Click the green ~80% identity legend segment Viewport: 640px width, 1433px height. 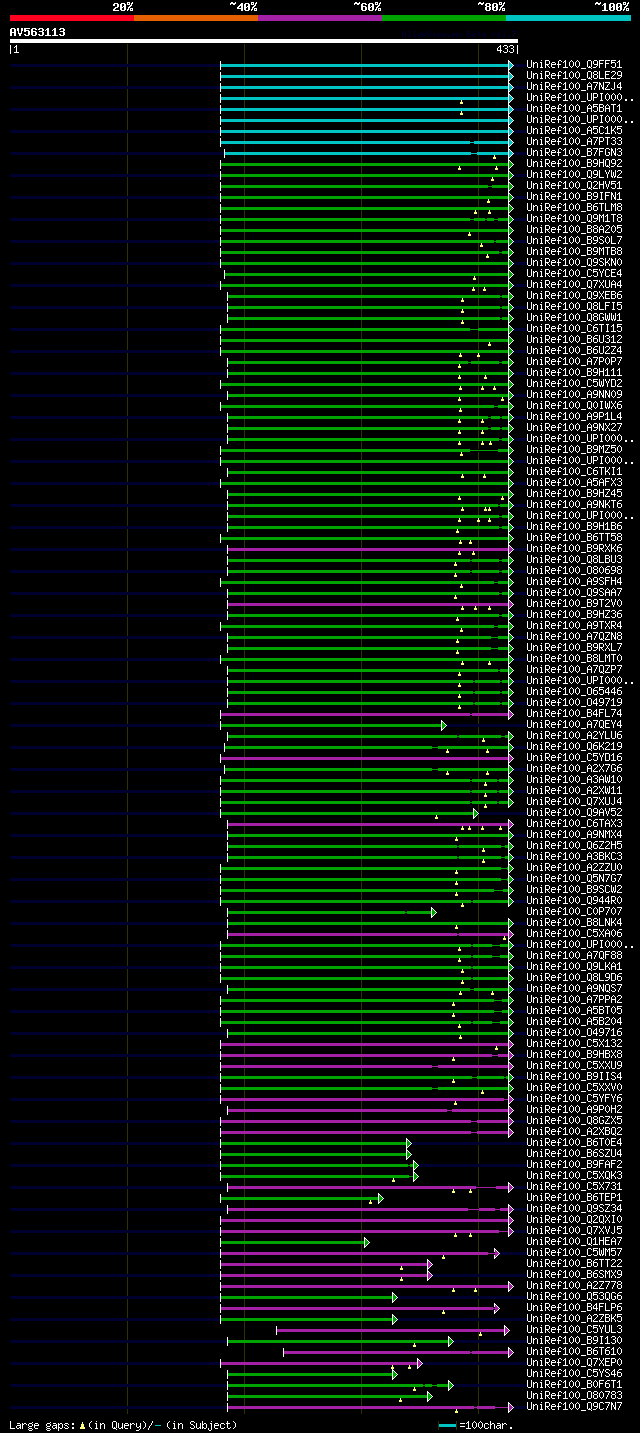444,17
